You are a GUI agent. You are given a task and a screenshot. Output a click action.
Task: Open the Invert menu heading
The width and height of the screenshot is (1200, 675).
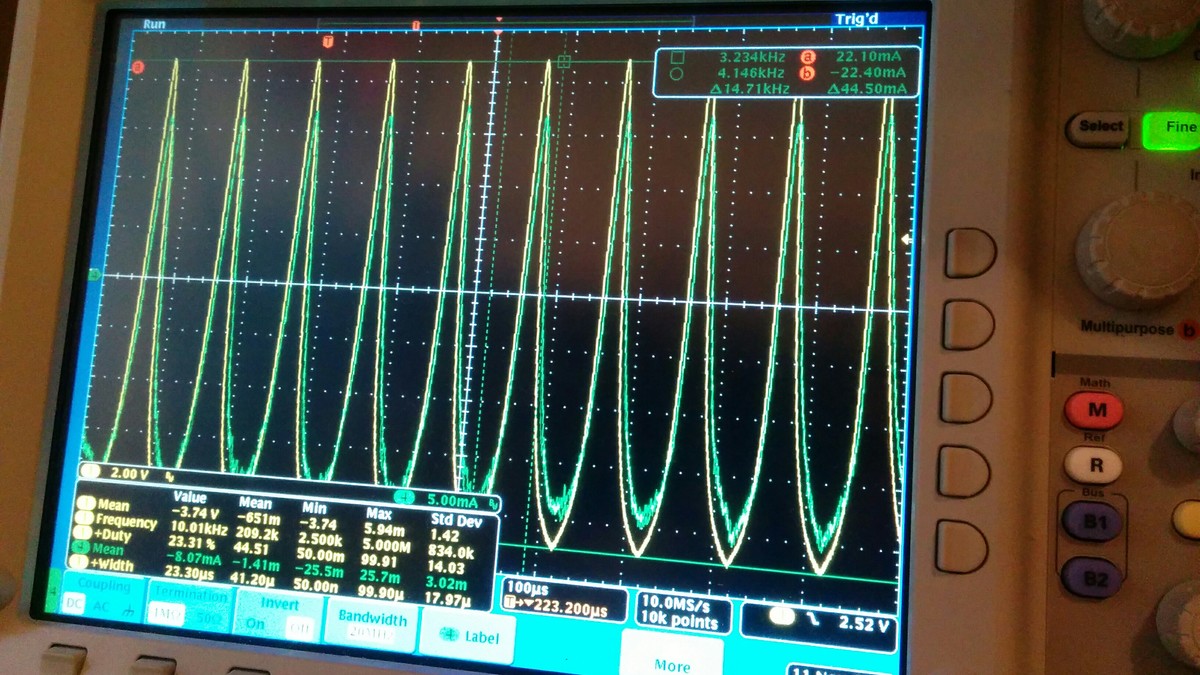click(x=279, y=605)
